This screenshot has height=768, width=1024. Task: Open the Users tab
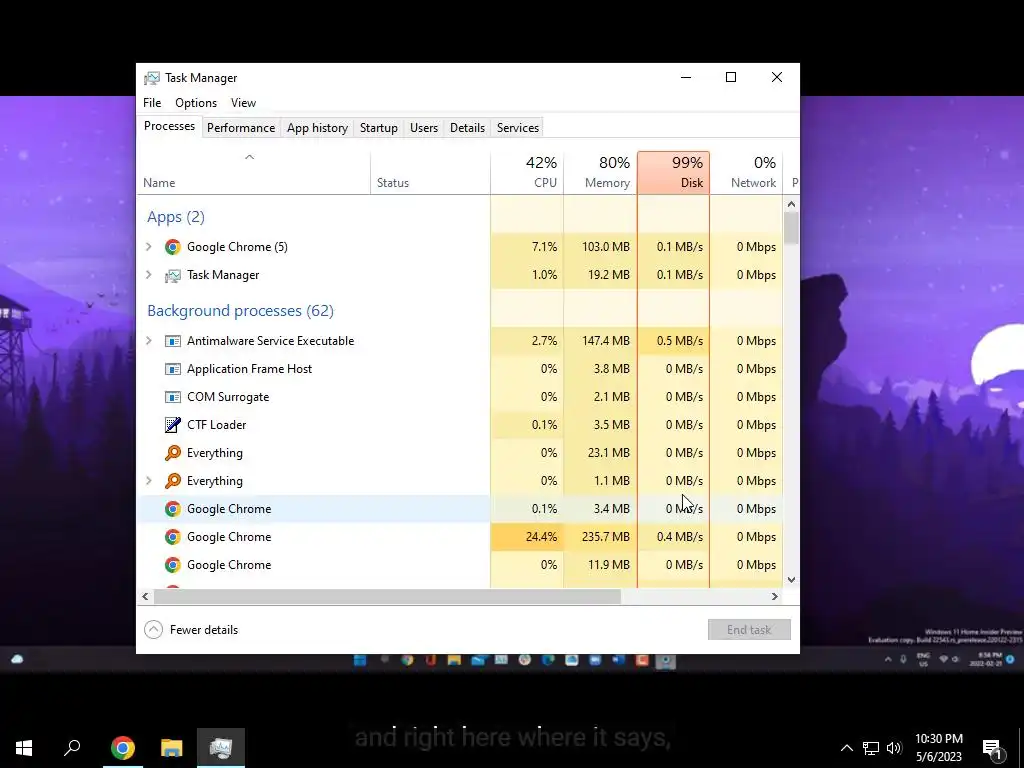[x=424, y=128]
